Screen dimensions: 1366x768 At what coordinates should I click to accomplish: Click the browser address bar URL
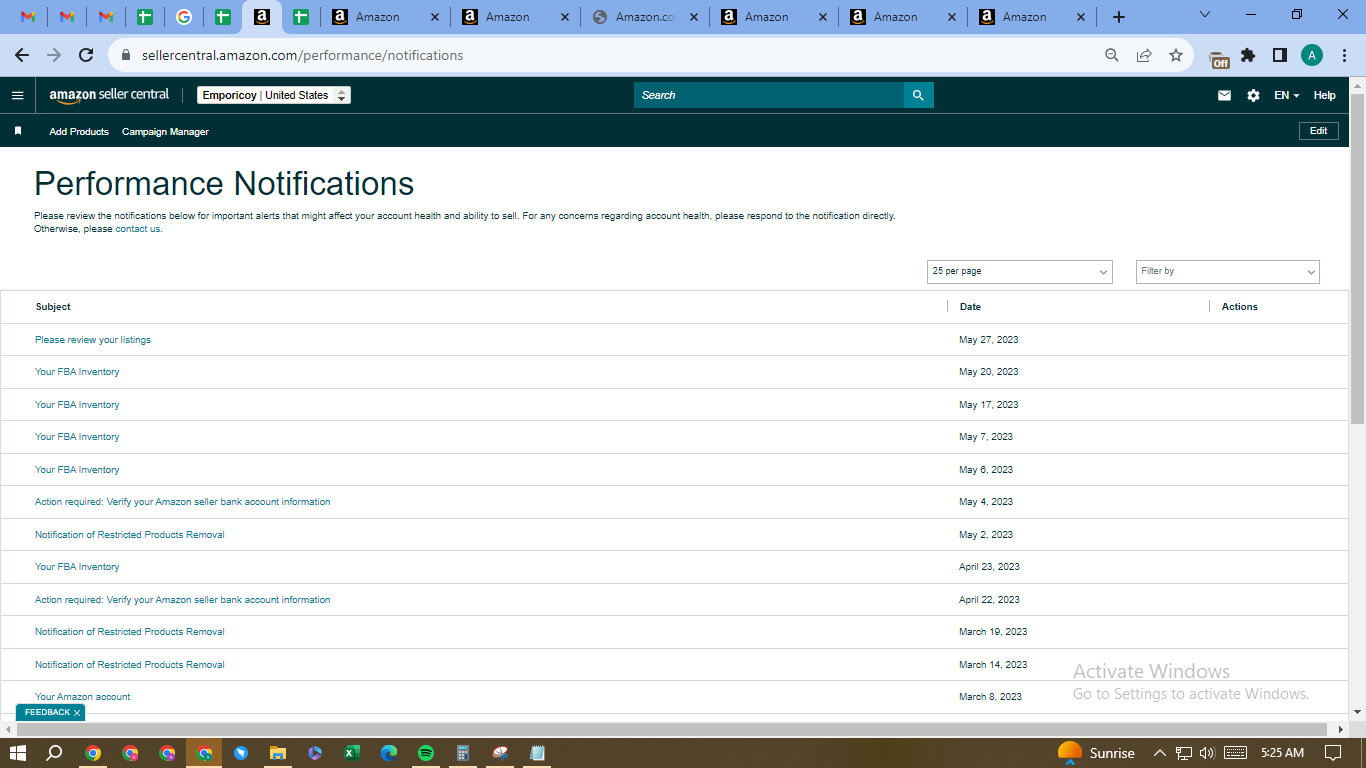point(302,56)
